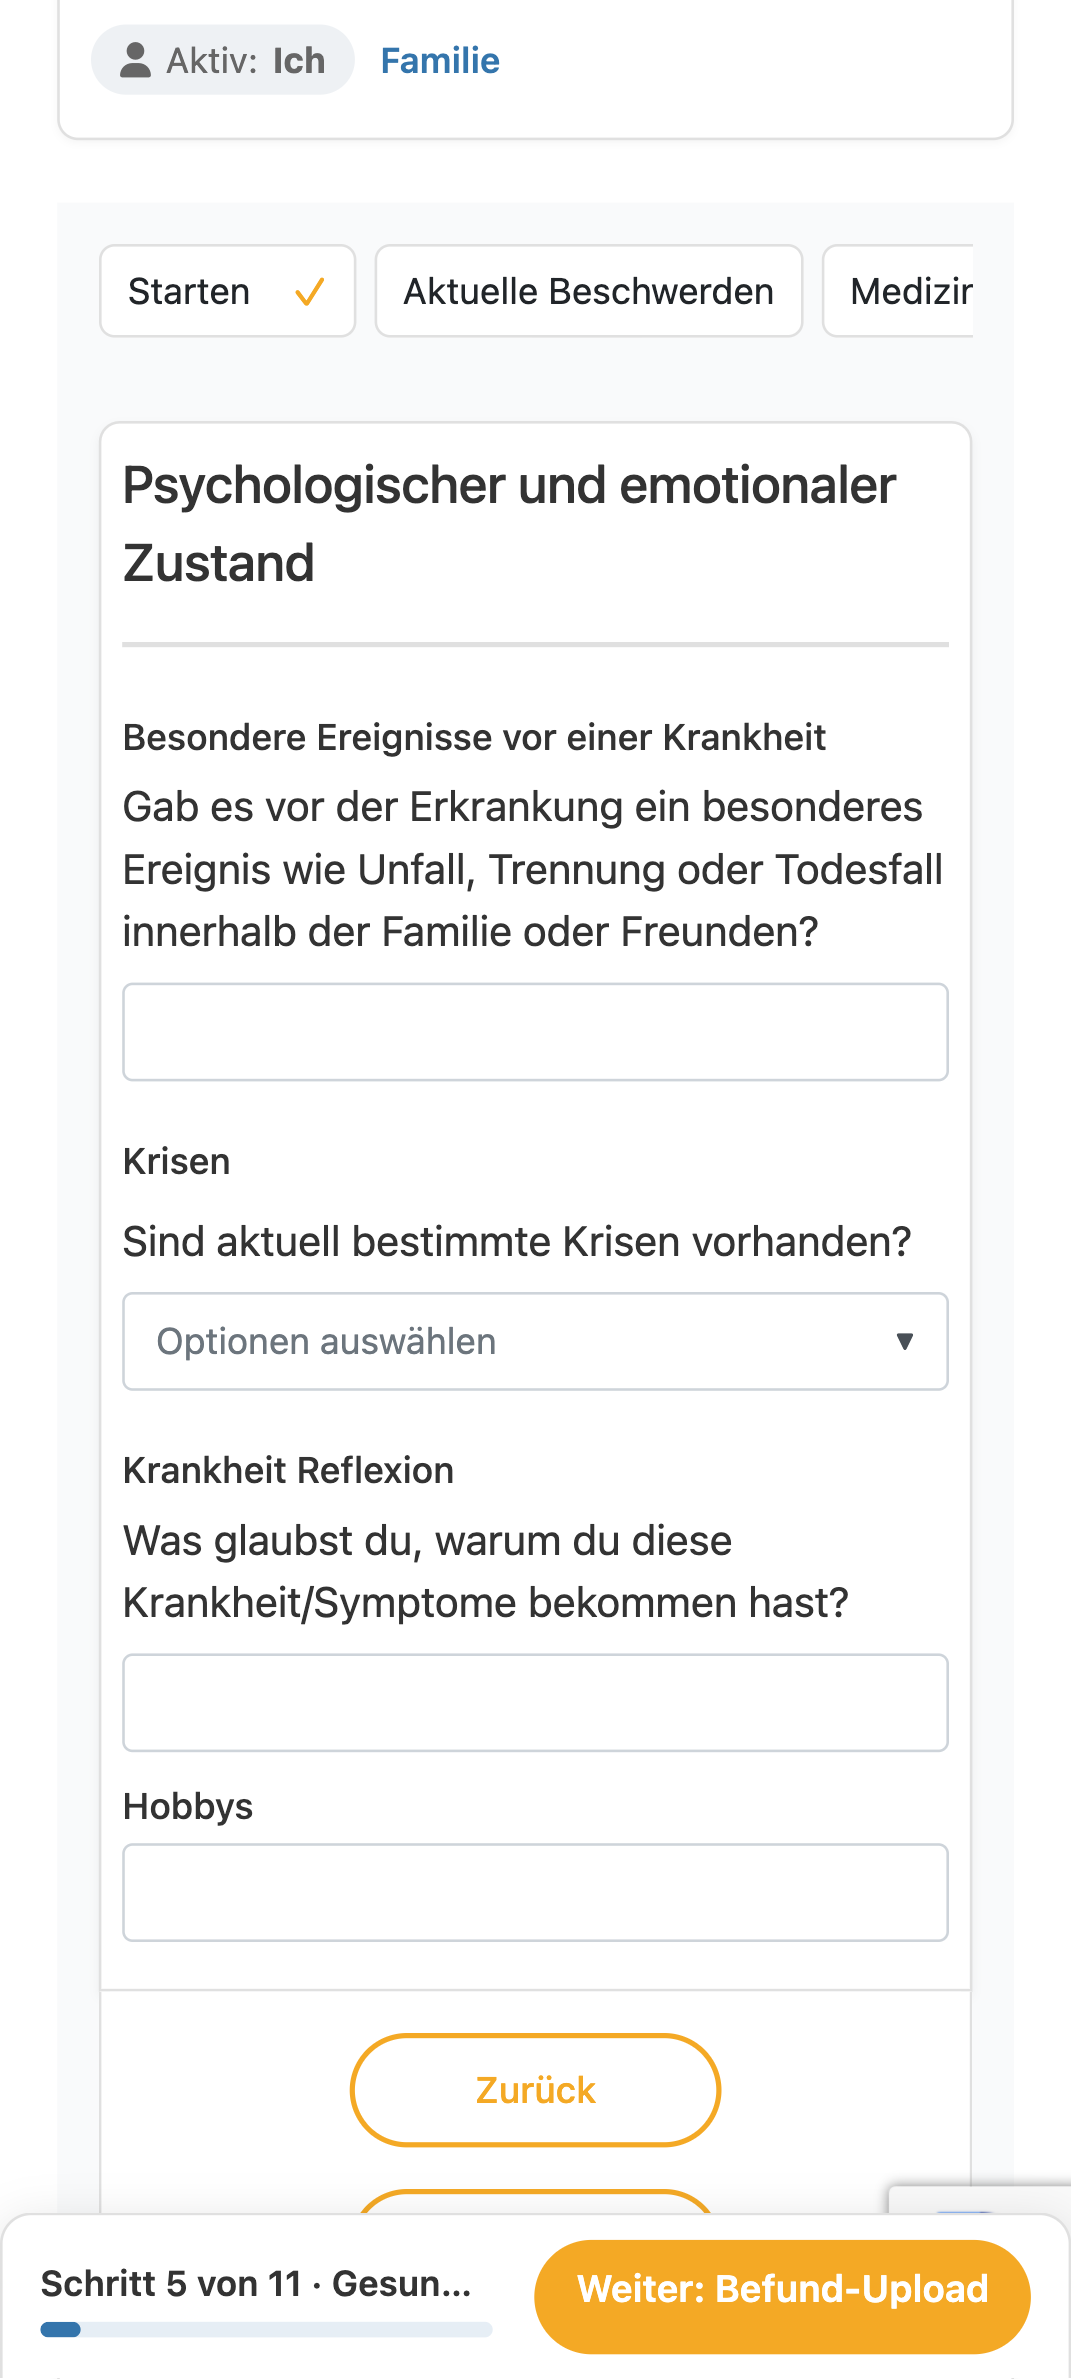Expand the Optionen auswählen dropdown
This screenshot has height=2379, width=1071.
[x=535, y=1341]
